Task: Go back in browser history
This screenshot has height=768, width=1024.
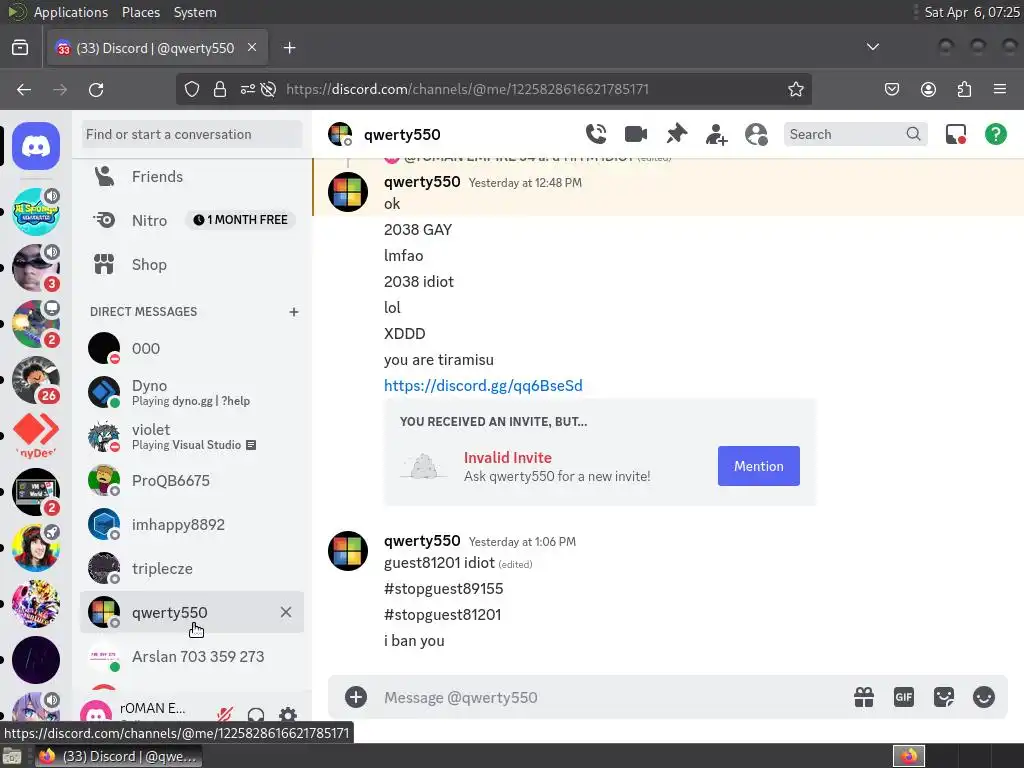Action: [24, 89]
